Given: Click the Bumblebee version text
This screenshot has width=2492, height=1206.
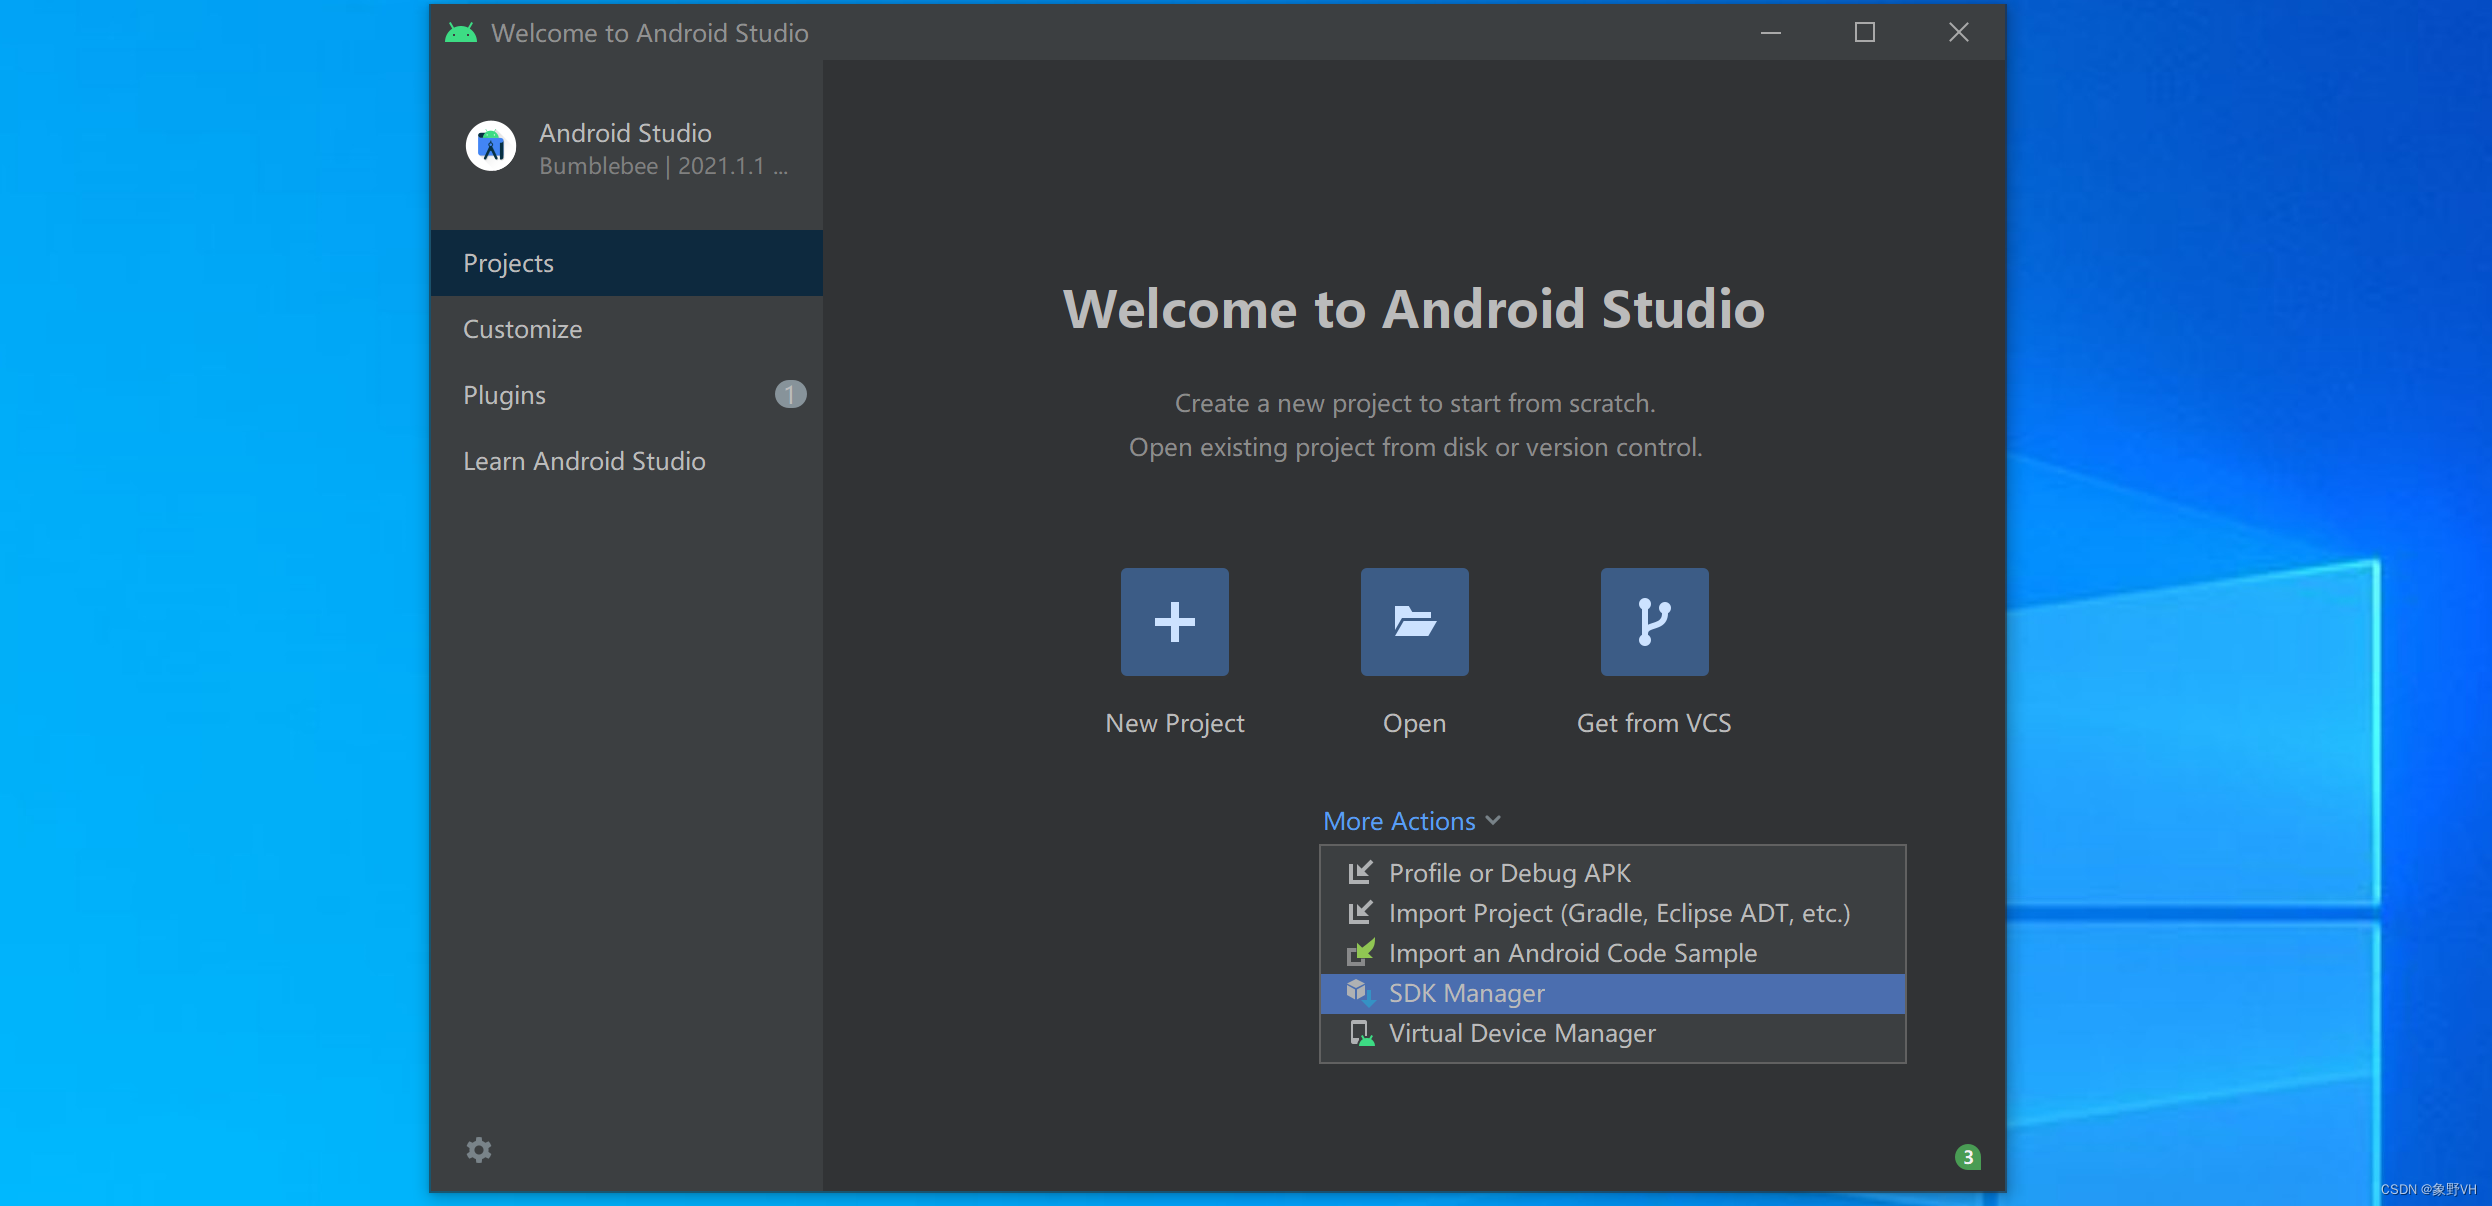Looking at the screenshot, I should click(662, 166).
